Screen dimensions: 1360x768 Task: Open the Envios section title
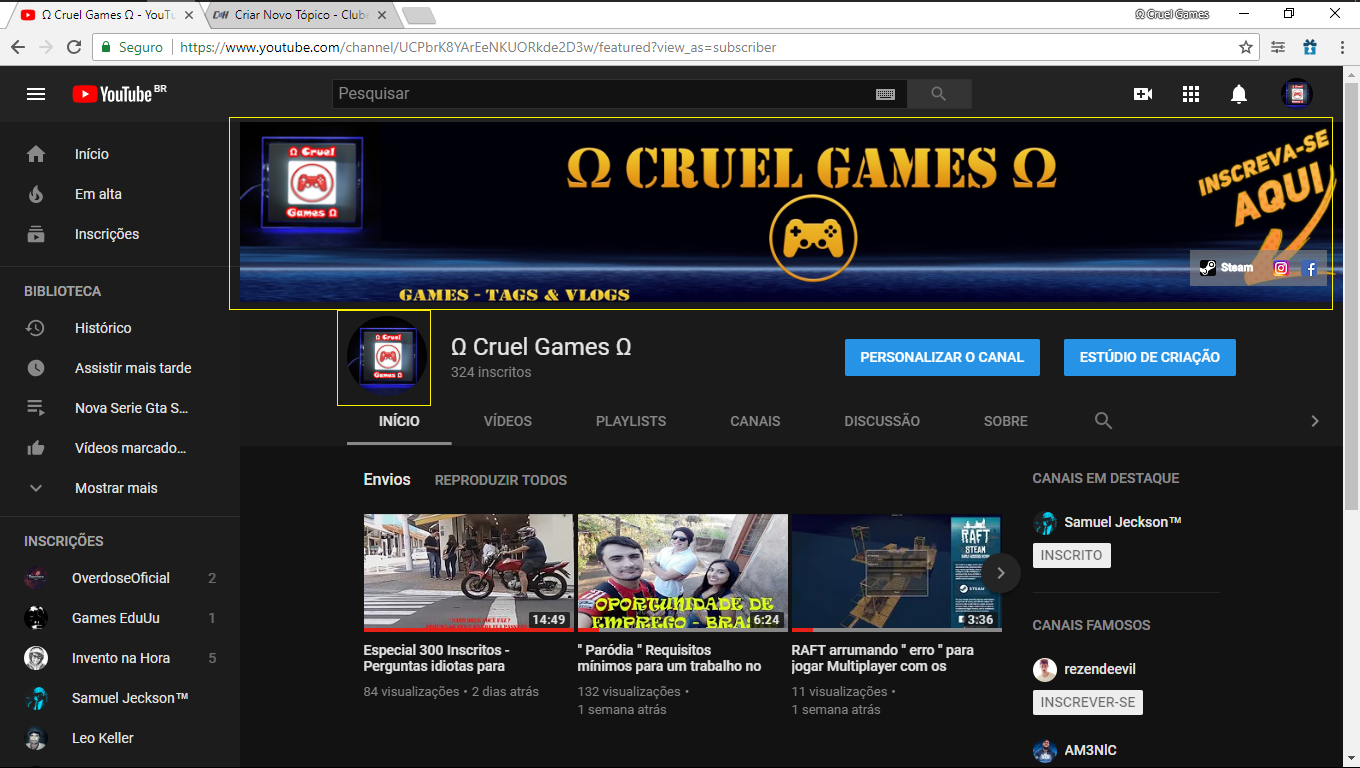coord(387,480)
